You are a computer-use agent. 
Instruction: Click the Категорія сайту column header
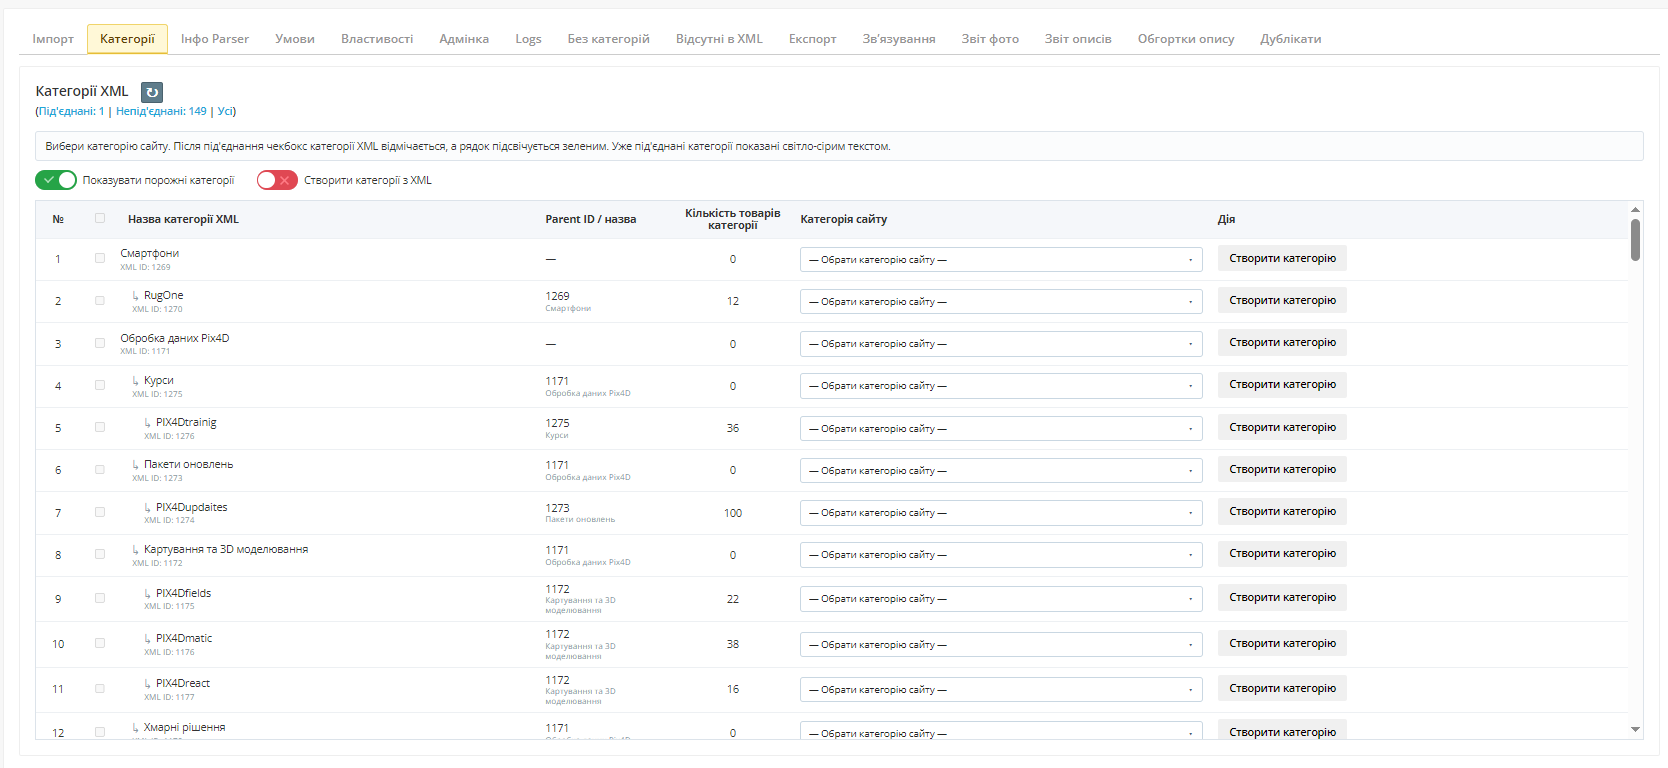(x=844, y=219)
